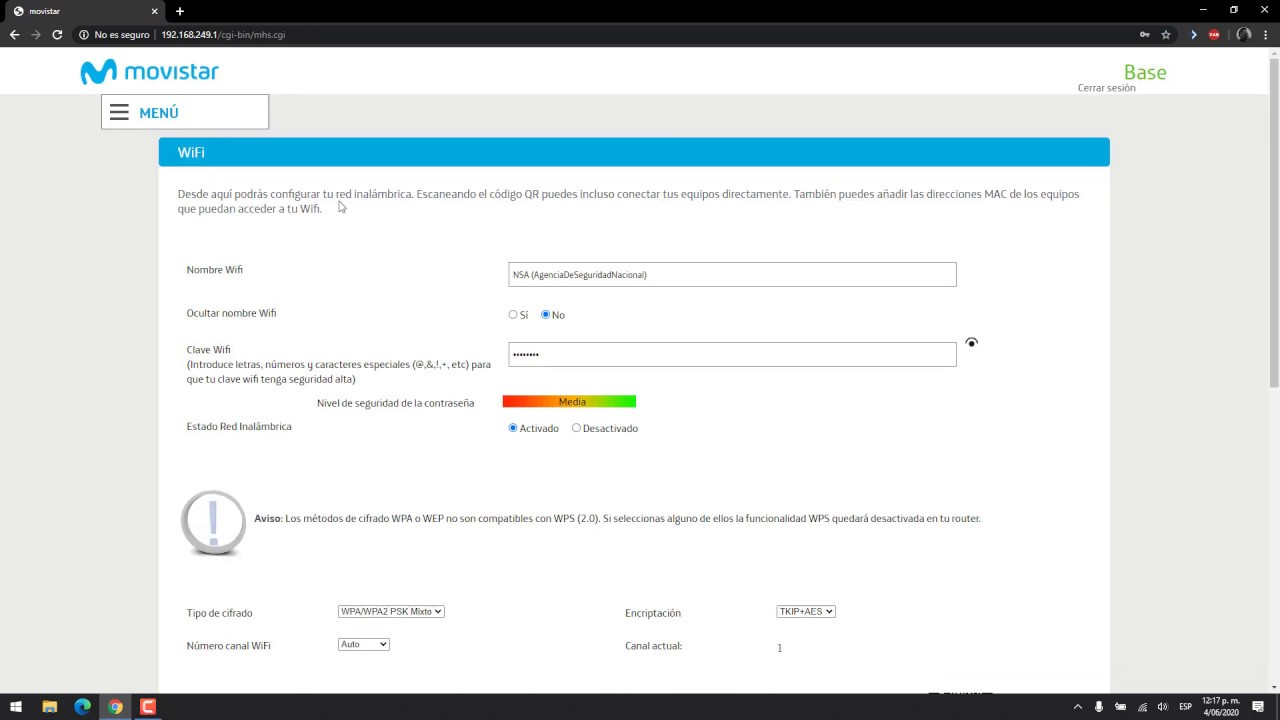Click the Tipo de cifrado label
This screenshot has width=1280, height=720.
pyautogui.click(x=219, y=613)
